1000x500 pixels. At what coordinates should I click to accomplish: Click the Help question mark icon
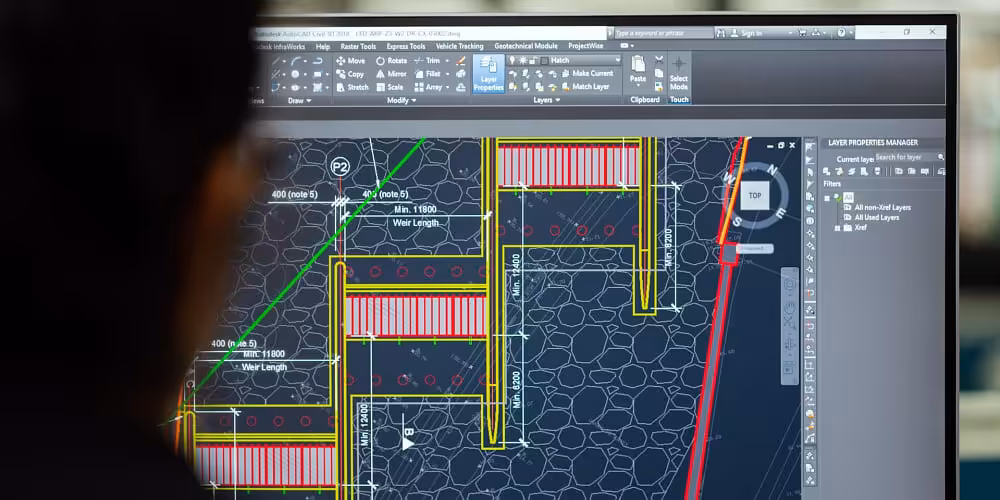tap(842, 33)
